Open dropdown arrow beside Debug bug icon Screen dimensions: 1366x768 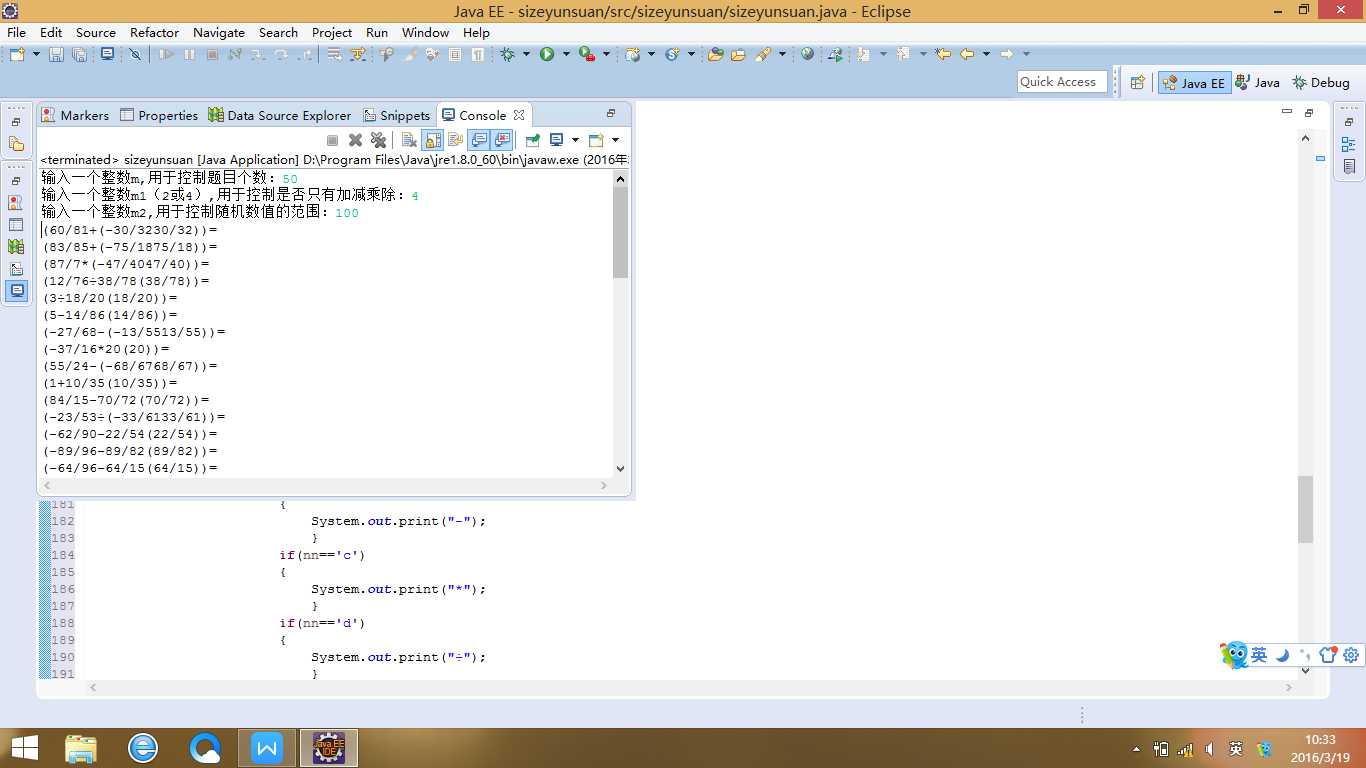coord(526,54)
